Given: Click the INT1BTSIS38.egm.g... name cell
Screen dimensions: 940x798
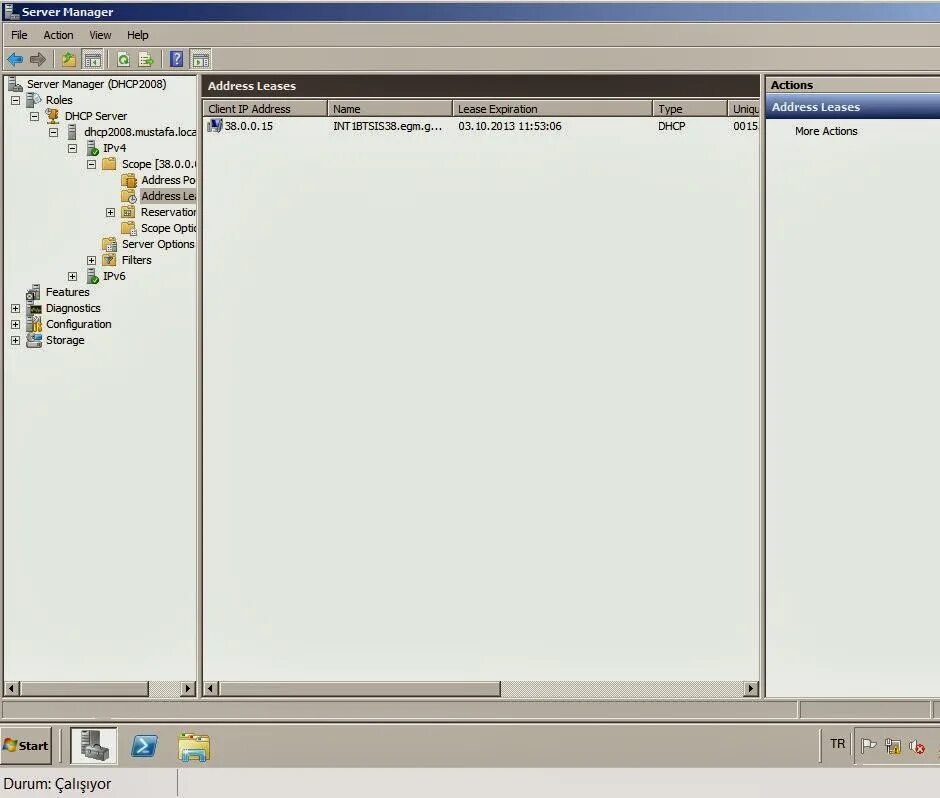Looking at the screenshot, I should pos(387,126).
